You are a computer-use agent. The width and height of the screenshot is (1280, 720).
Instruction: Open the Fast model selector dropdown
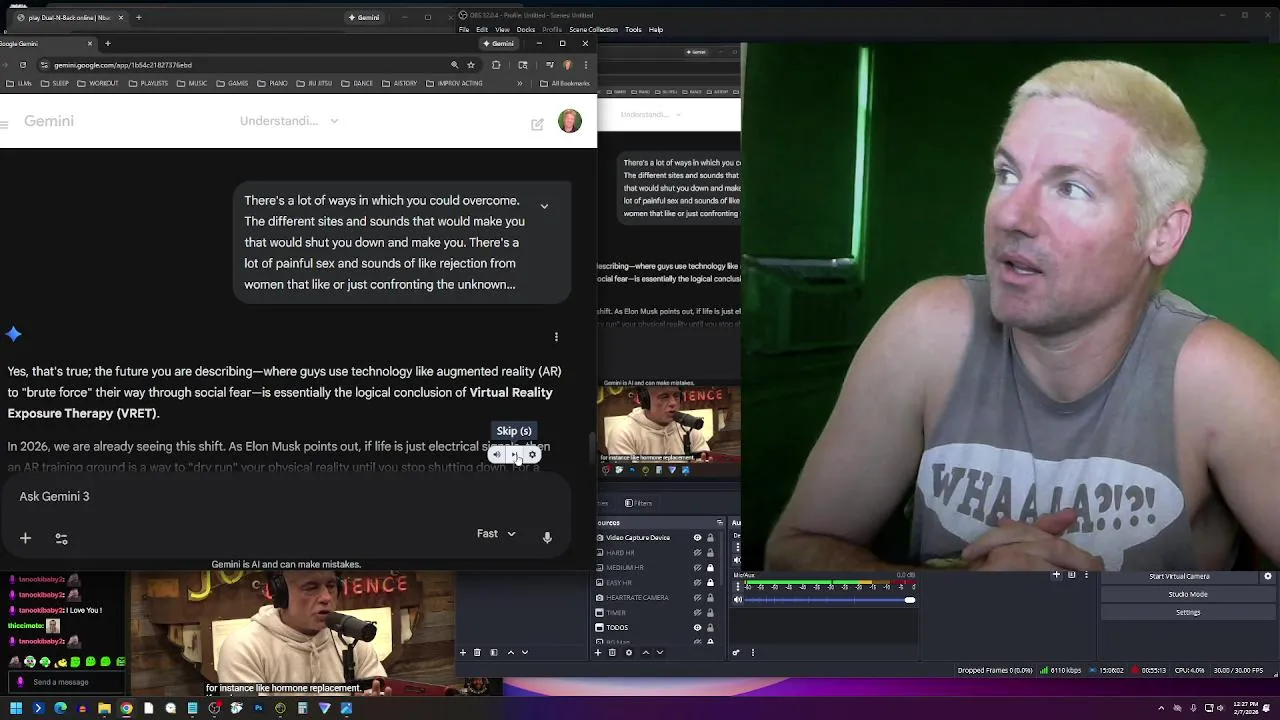(496, 534)
